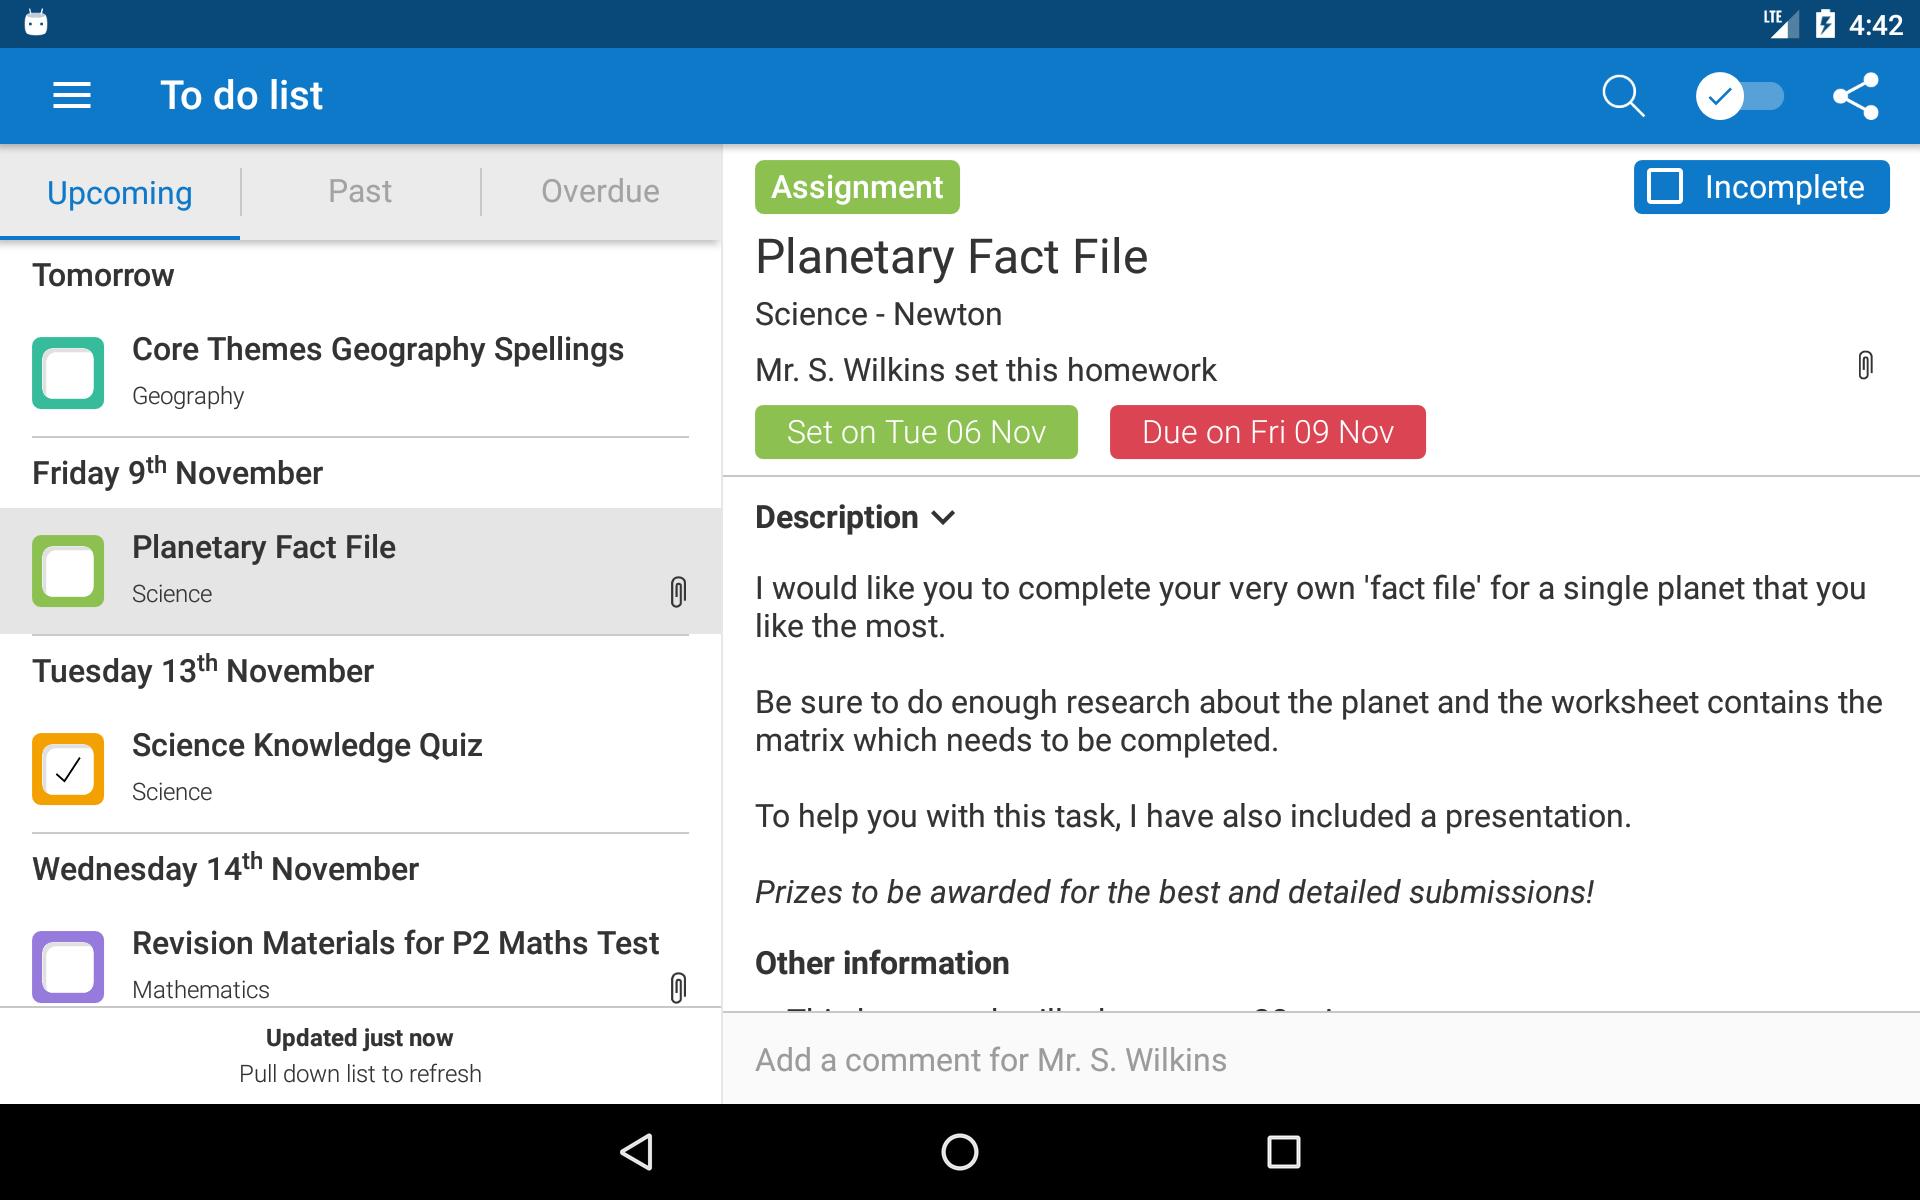Click Set on Tue 06 Nov button
This screenshot has width=1920, height=1200.
click(916, 431)
